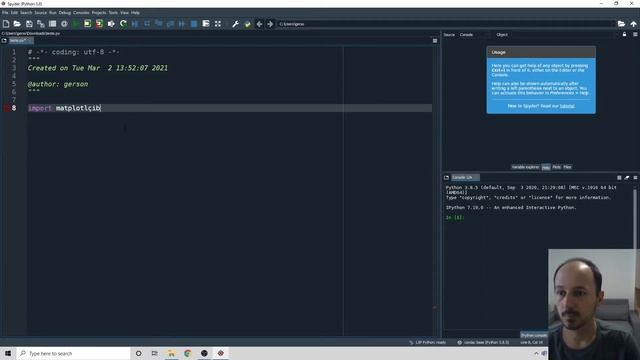Browse console tabs icon
The height and width of the screenshot is (360, 640).
[447, 178]
